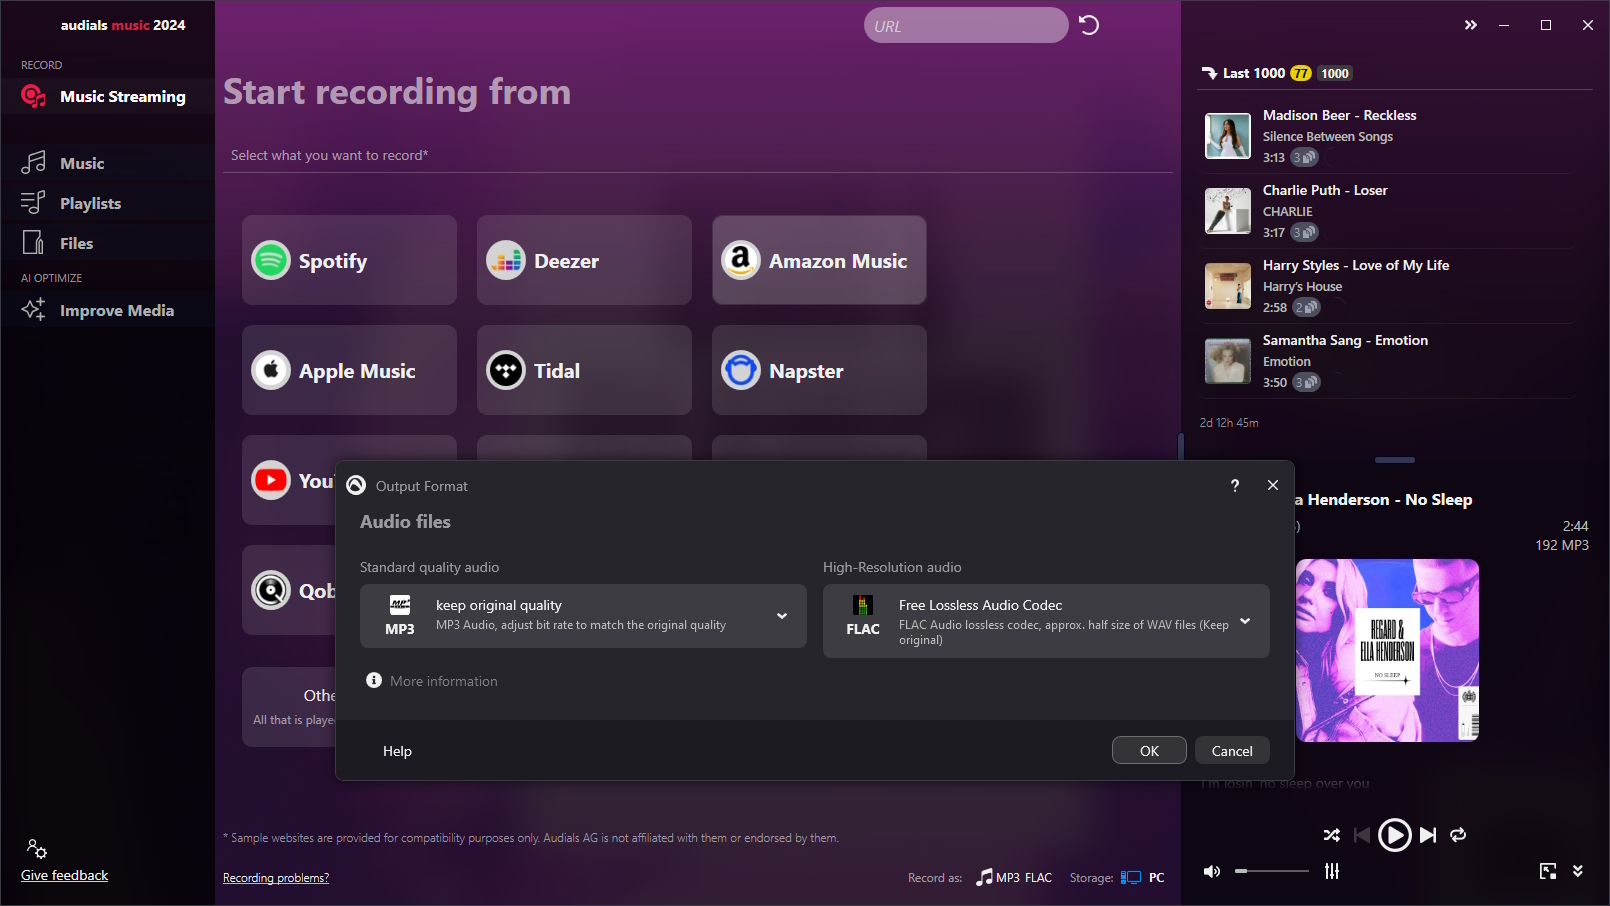Open the Playlists sidebar section

pos(90,203)
